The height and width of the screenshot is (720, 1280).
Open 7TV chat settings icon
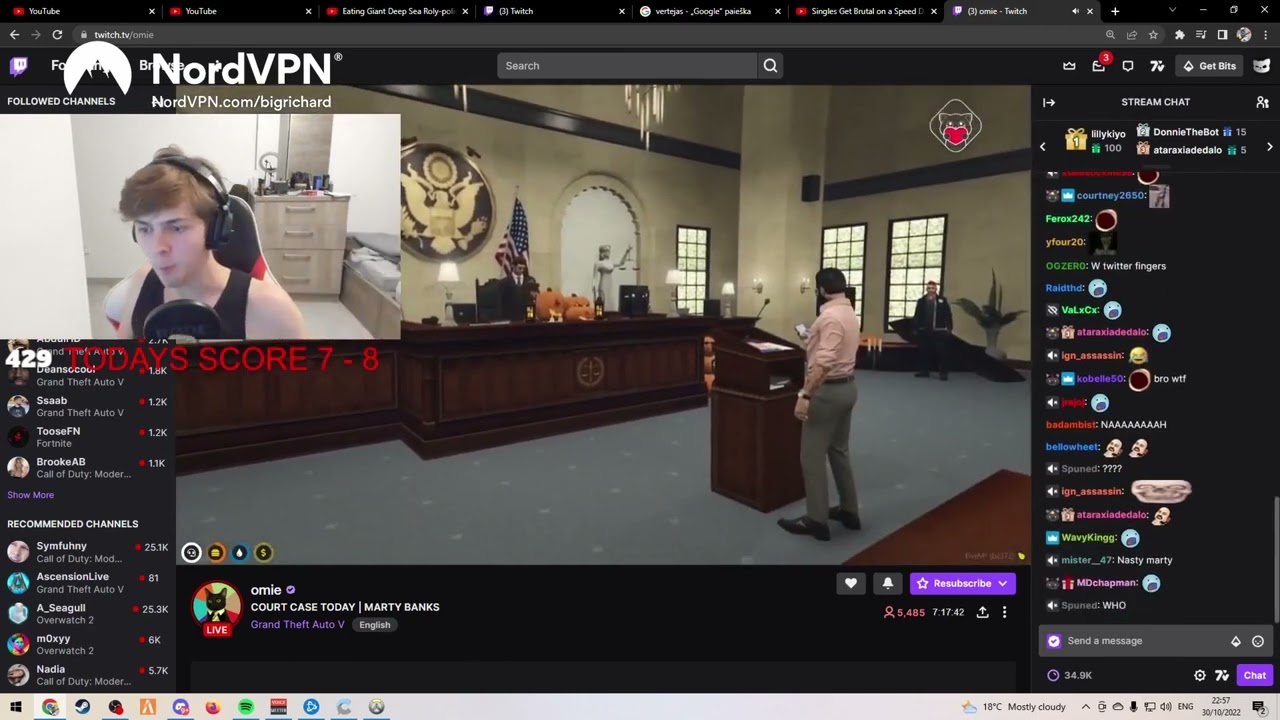(x=1222, y=676)
